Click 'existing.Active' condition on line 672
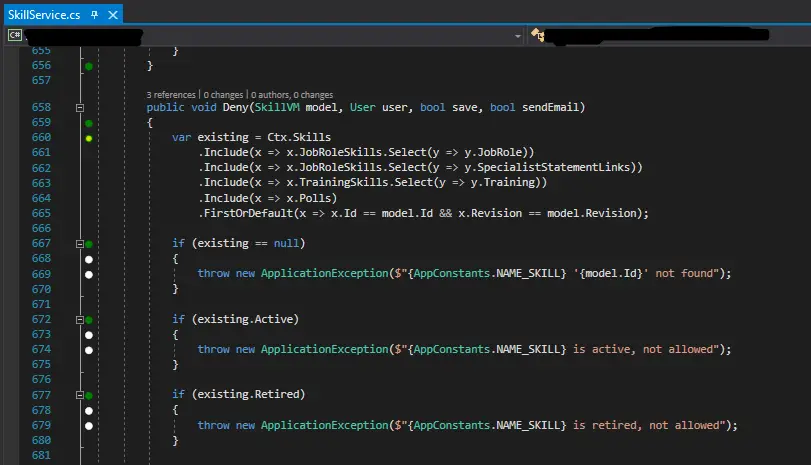811x465 pixels. [245, 319]
